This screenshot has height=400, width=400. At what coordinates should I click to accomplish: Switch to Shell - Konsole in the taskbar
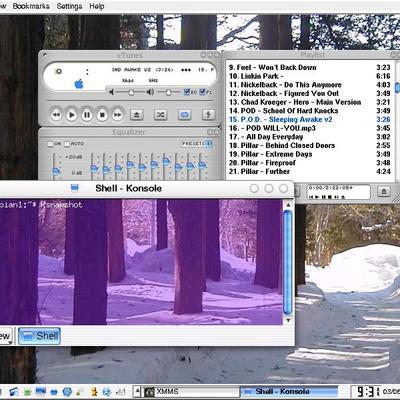(x=289, y=392)
